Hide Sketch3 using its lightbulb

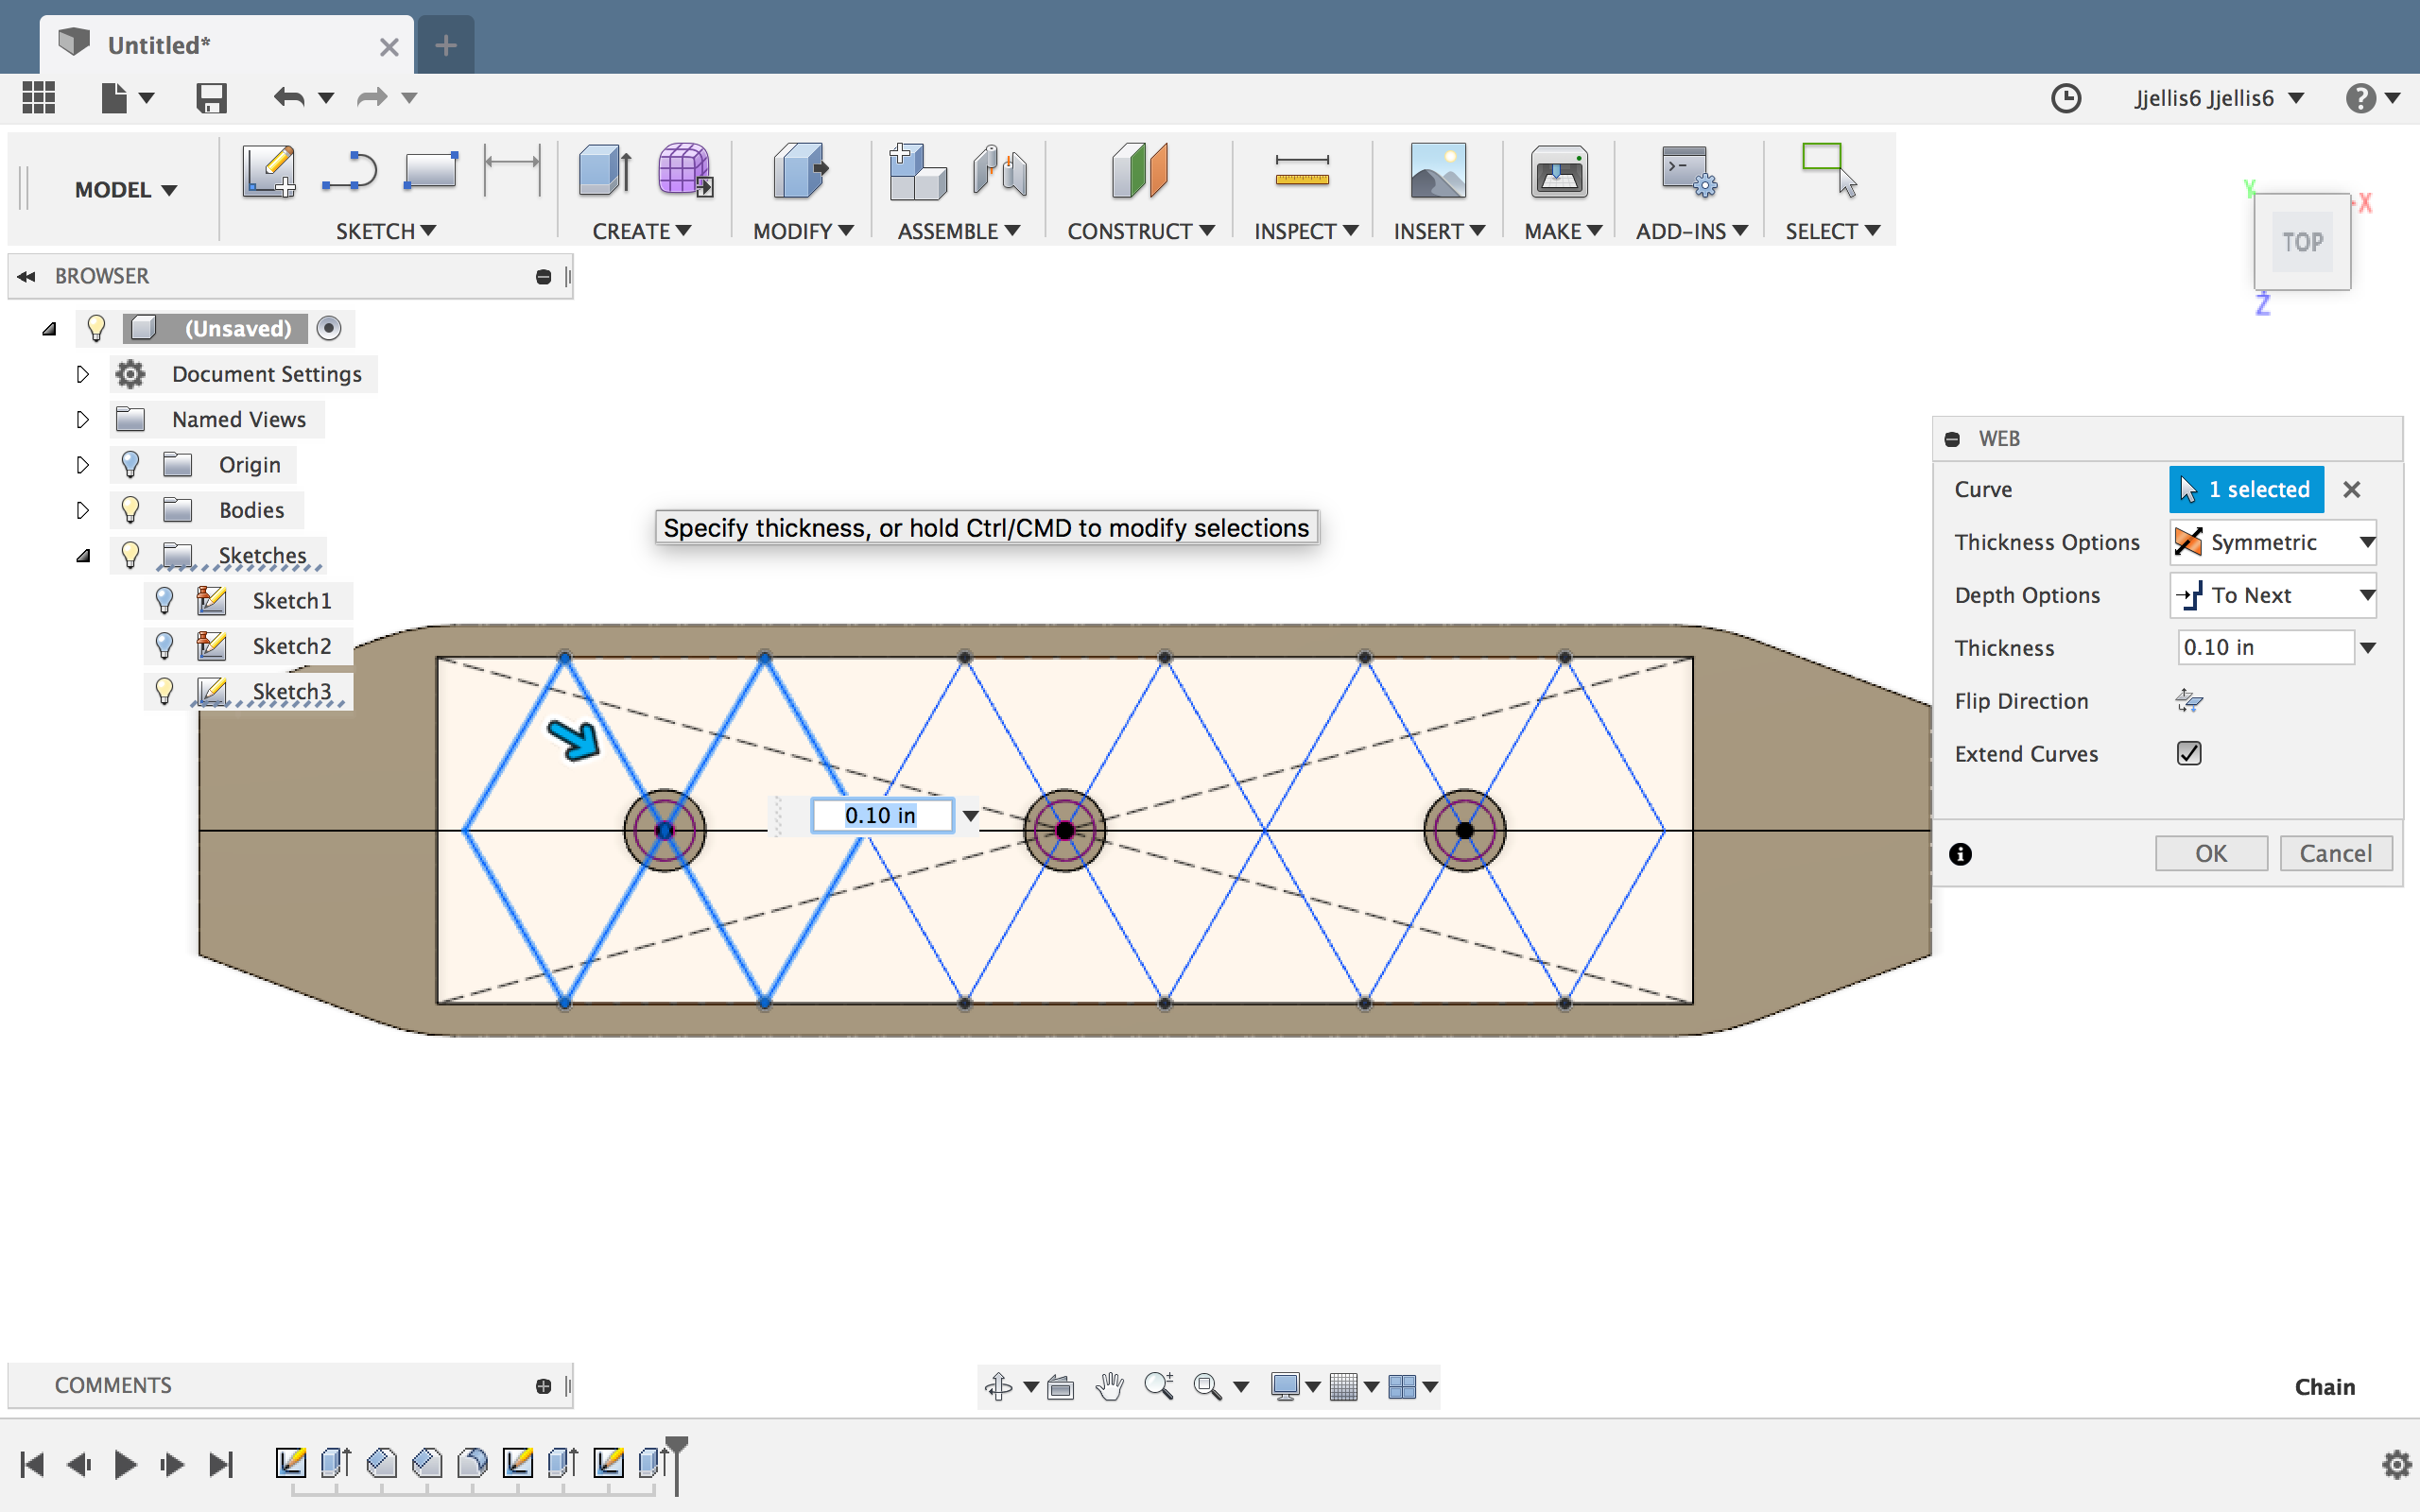165,691
